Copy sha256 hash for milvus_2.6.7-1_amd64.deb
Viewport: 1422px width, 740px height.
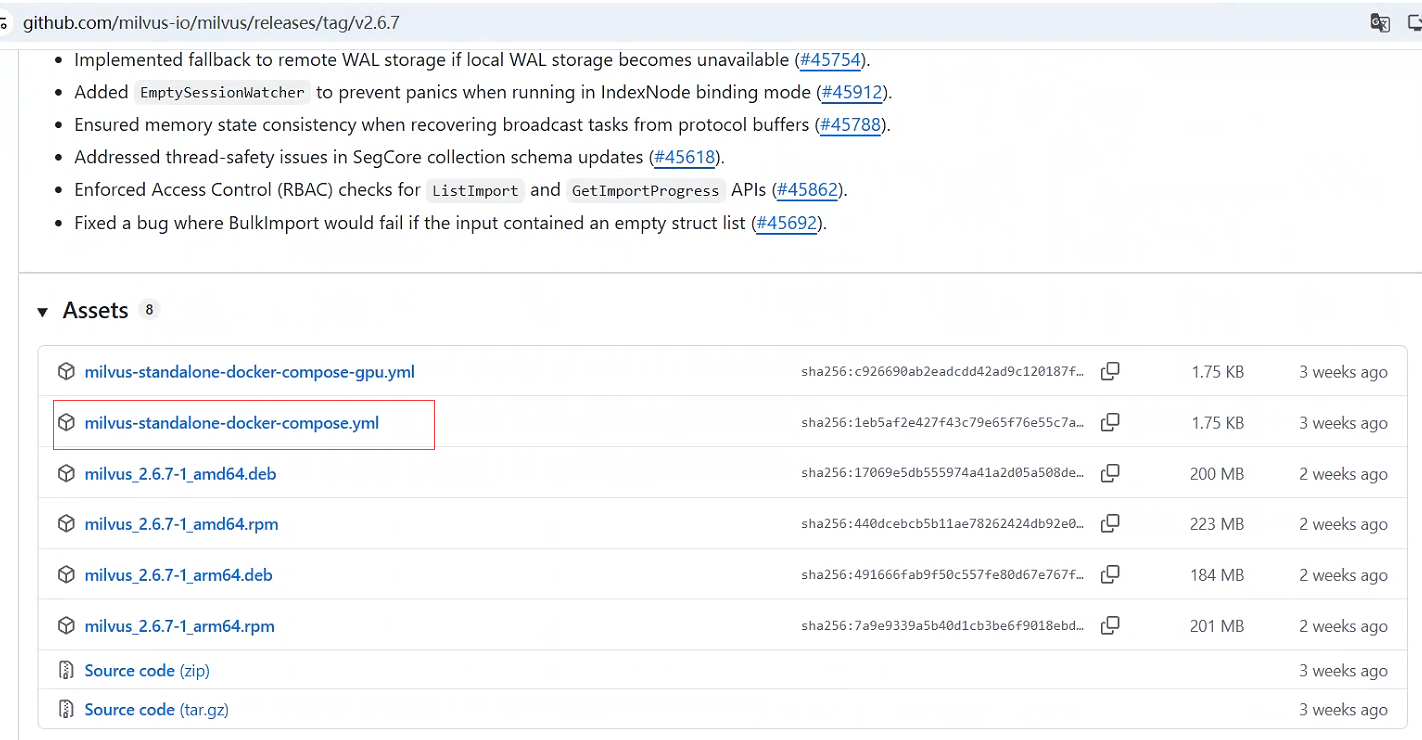(1110, 474)
